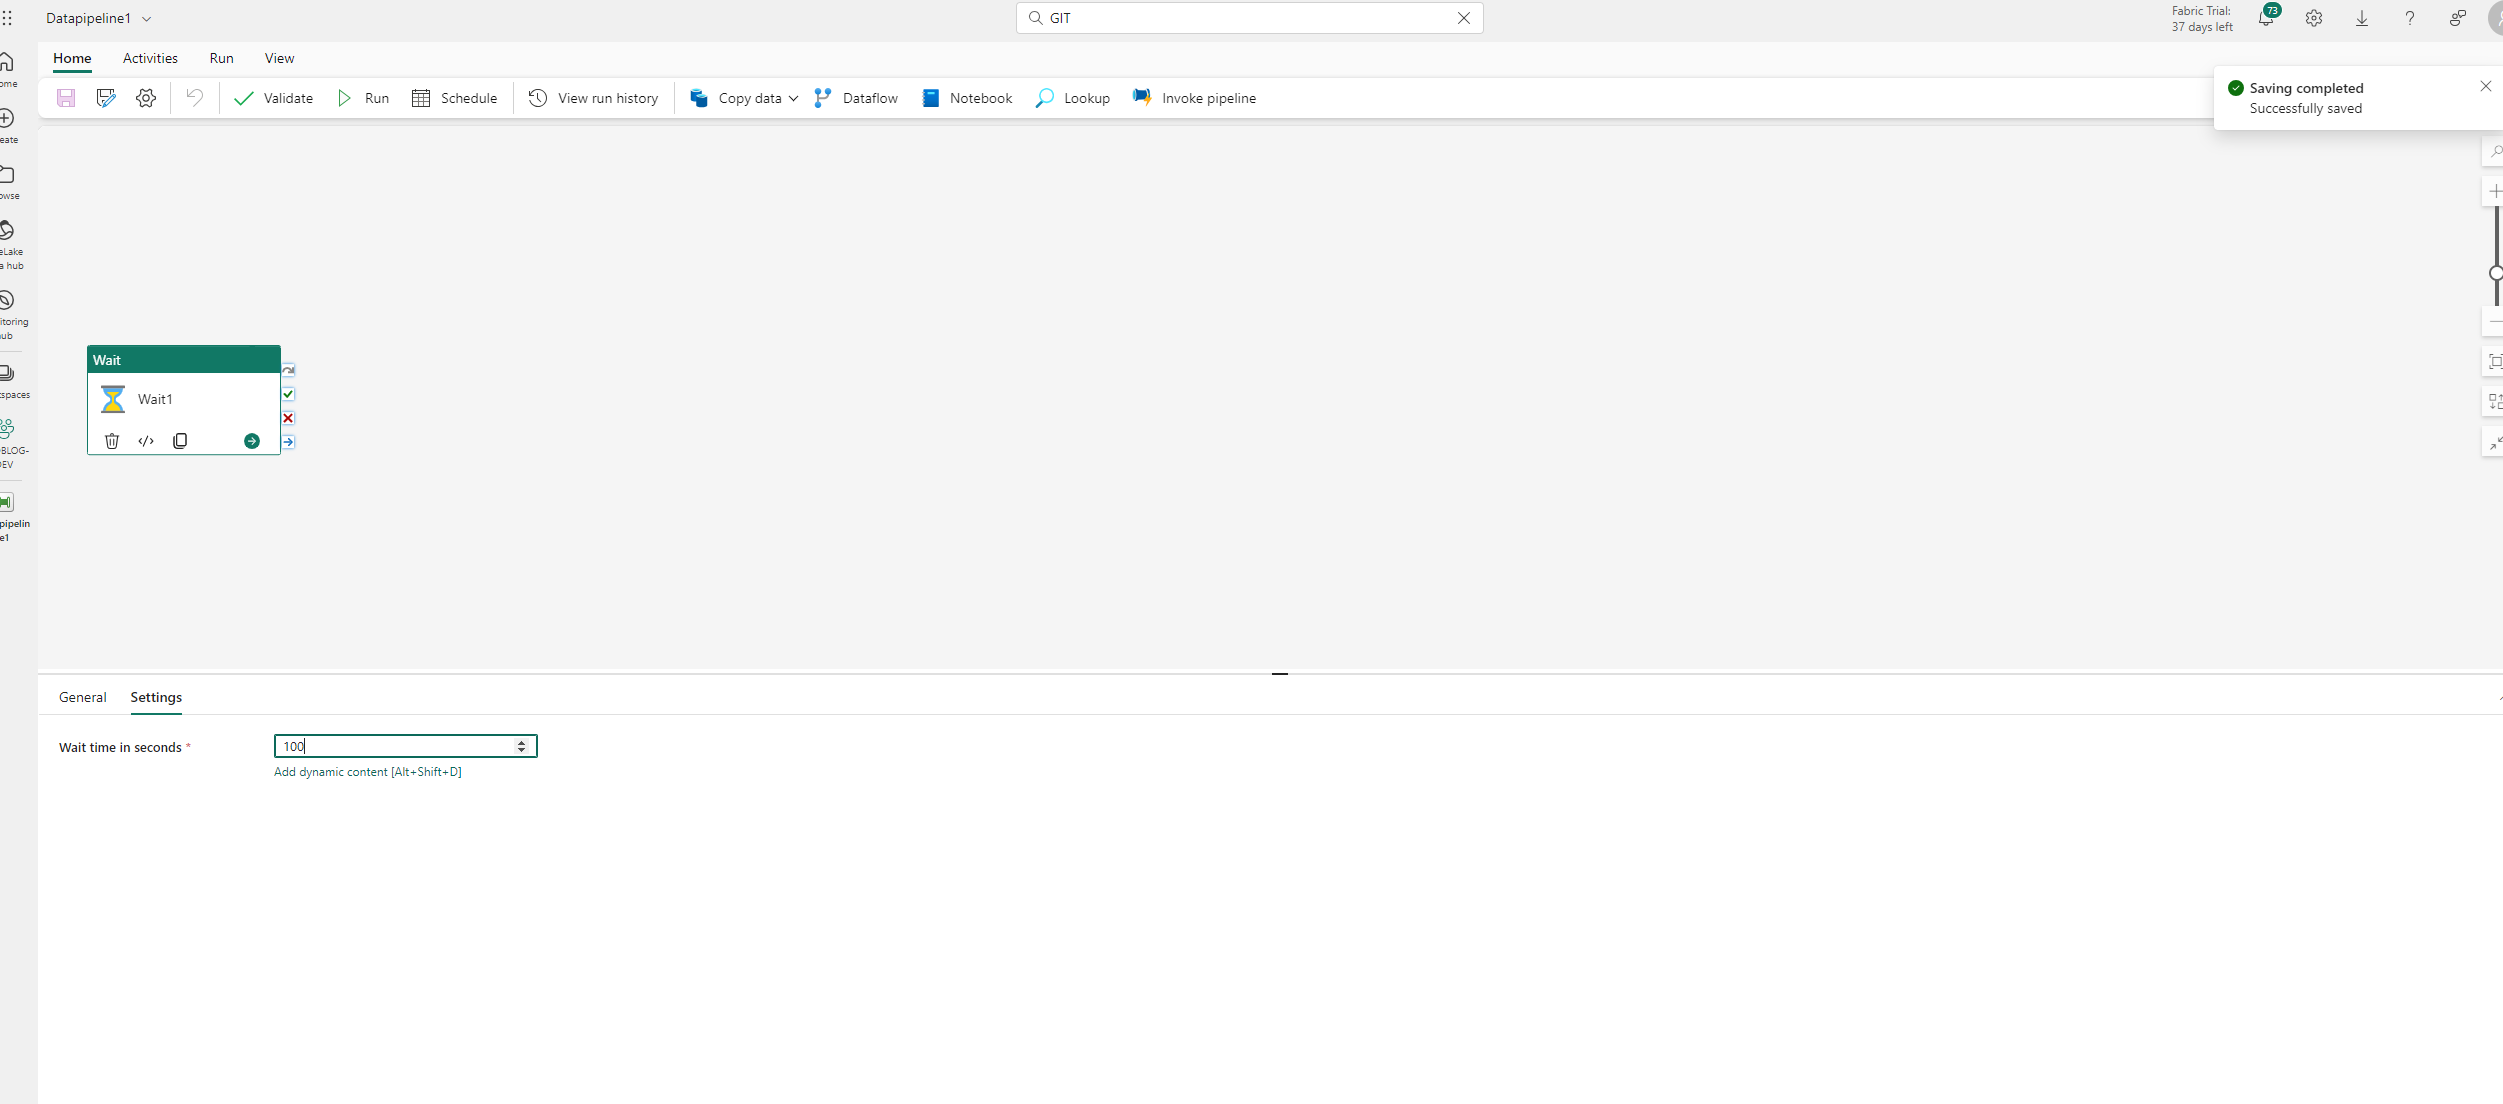
Task: Click the Validate pipeline button
Action: click(273, 97)
